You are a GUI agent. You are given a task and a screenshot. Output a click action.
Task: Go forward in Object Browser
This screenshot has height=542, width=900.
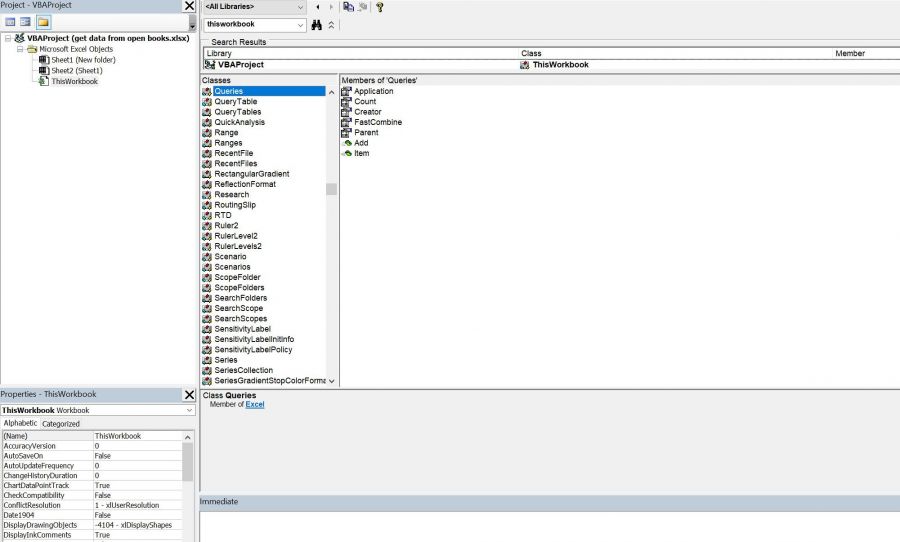[x=331, y=7]
